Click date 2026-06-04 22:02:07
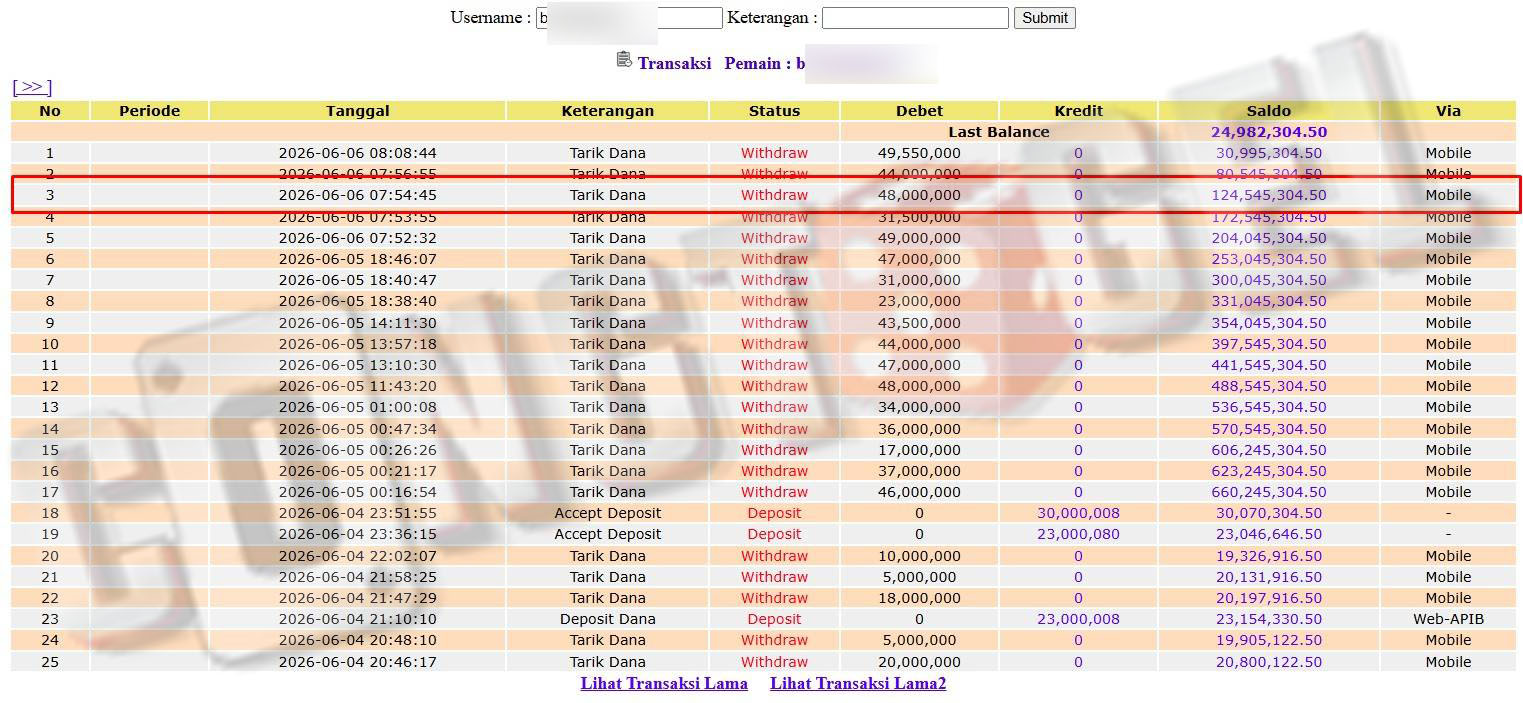1523x703 pixels. 358,556
